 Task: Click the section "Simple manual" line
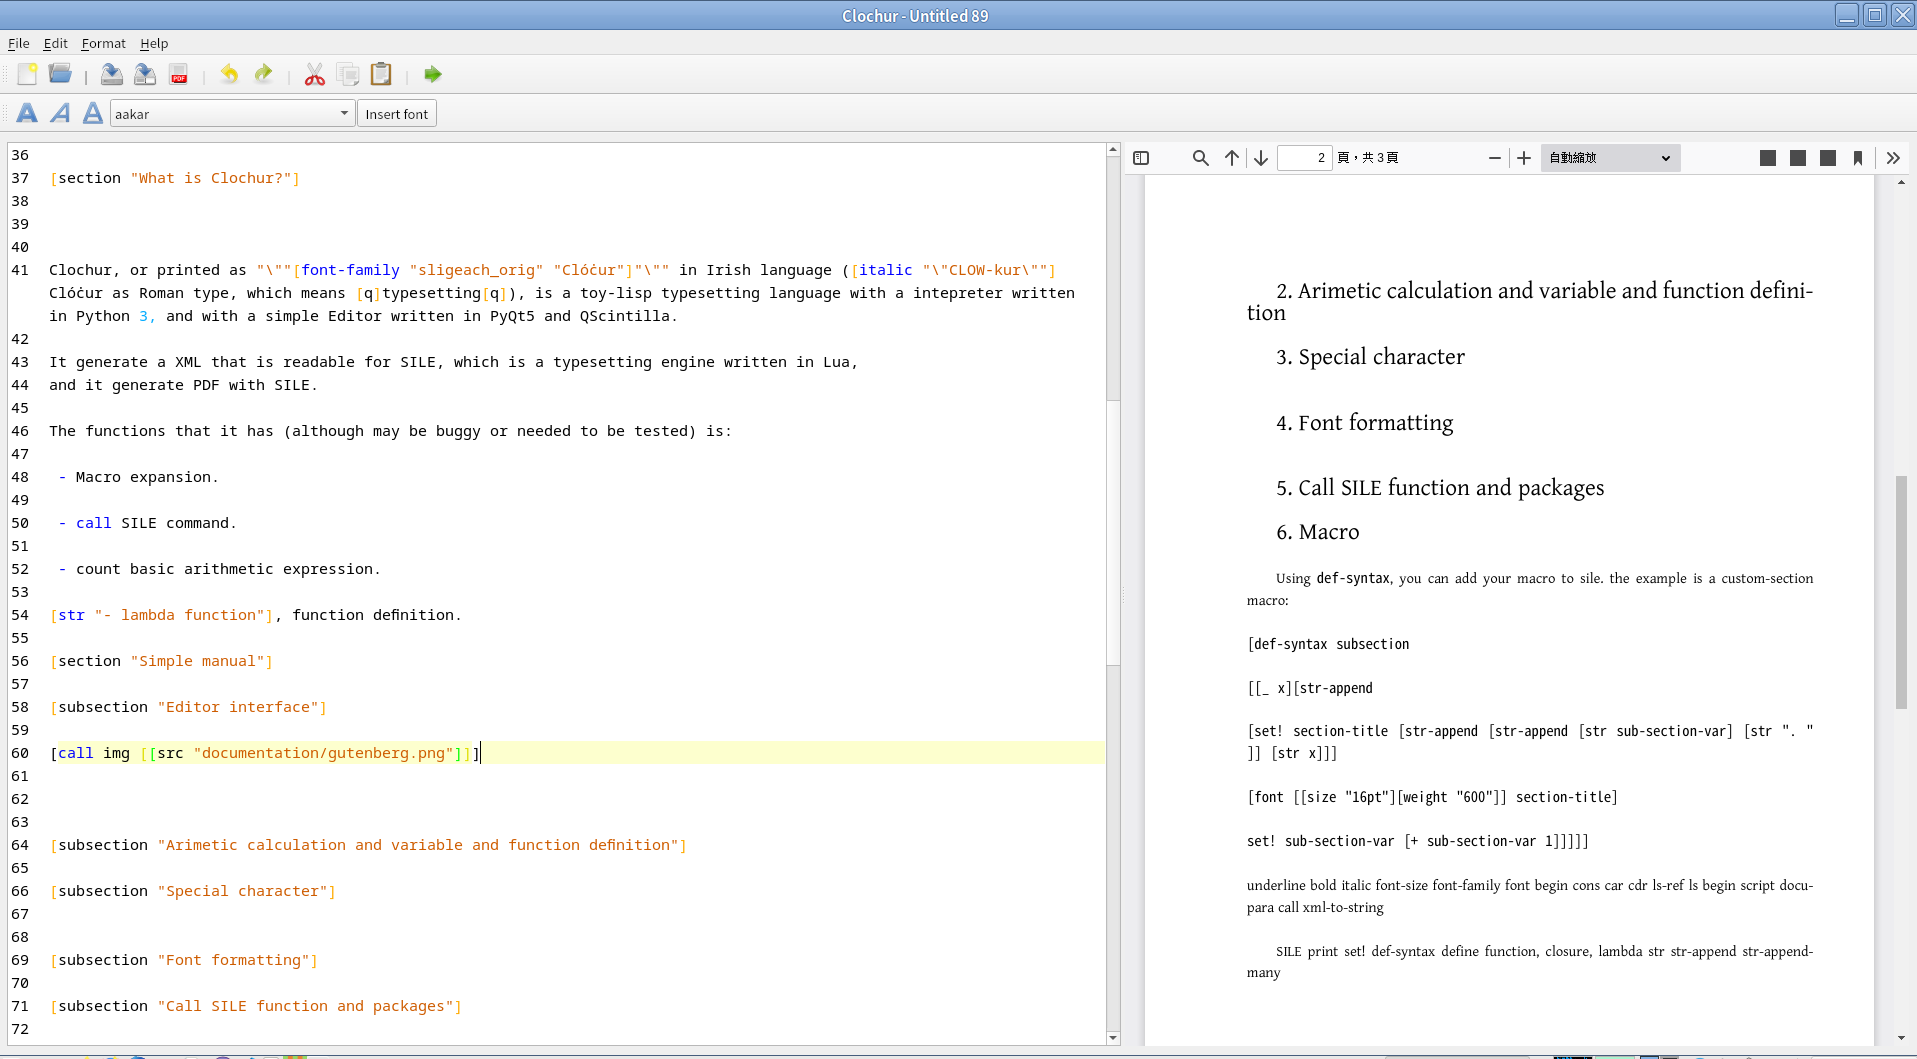(x=161, y=661)
